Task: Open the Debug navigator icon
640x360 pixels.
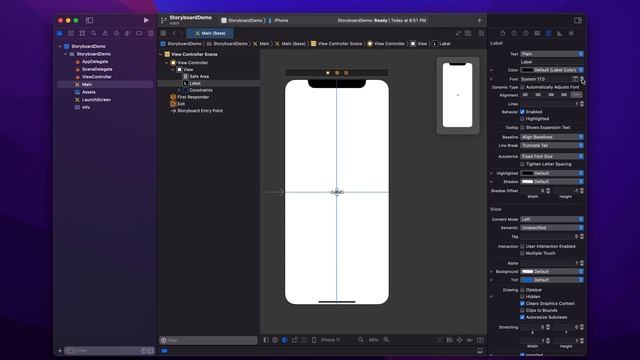Action: [x=127, y=33]
